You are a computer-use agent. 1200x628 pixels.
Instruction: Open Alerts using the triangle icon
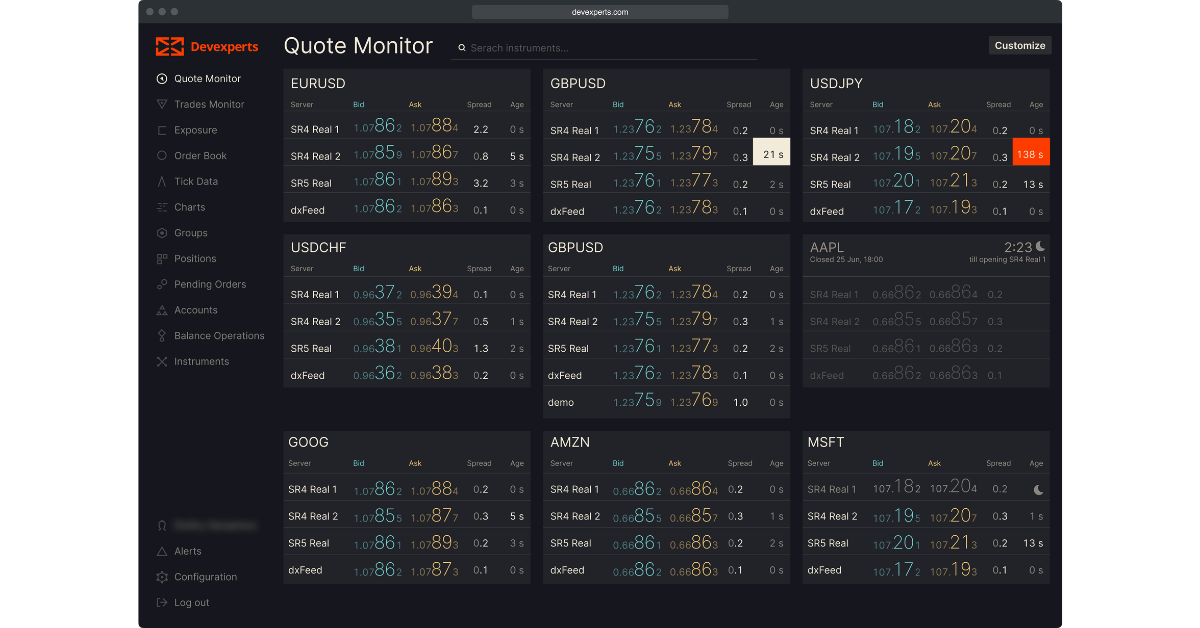pyautogui.click(x=162, y=551)
